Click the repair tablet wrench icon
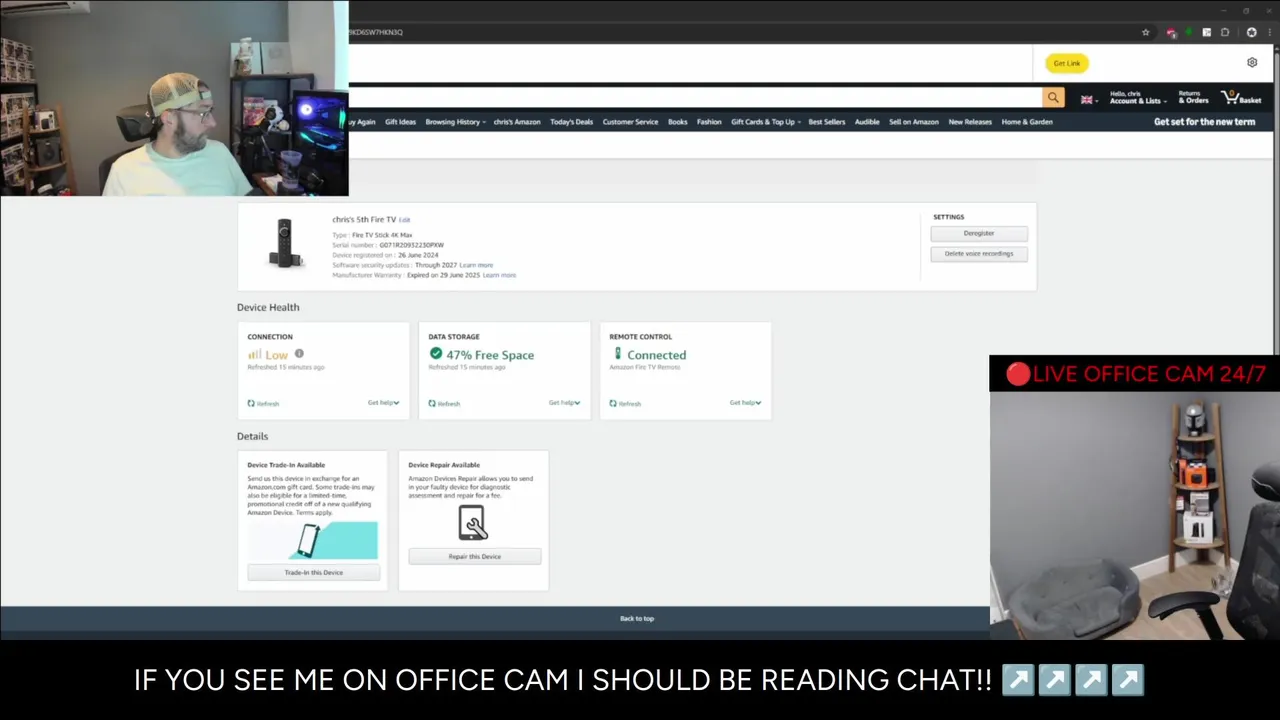This screenshot has width=1280, height=720. (x=472, y=523)
